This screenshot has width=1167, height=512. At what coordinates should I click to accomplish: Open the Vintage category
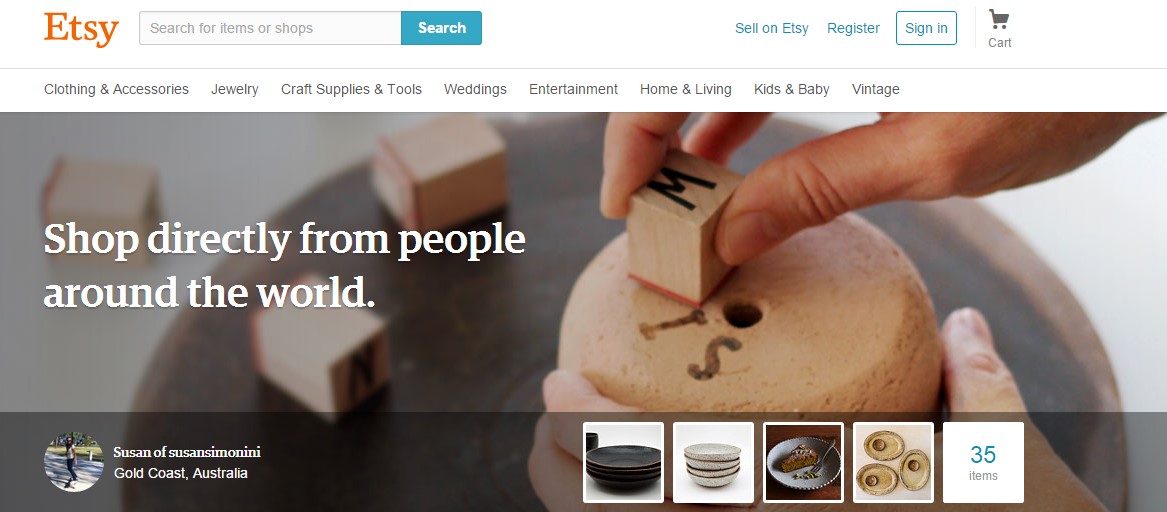pyautogui.click(x=875, y=89)
